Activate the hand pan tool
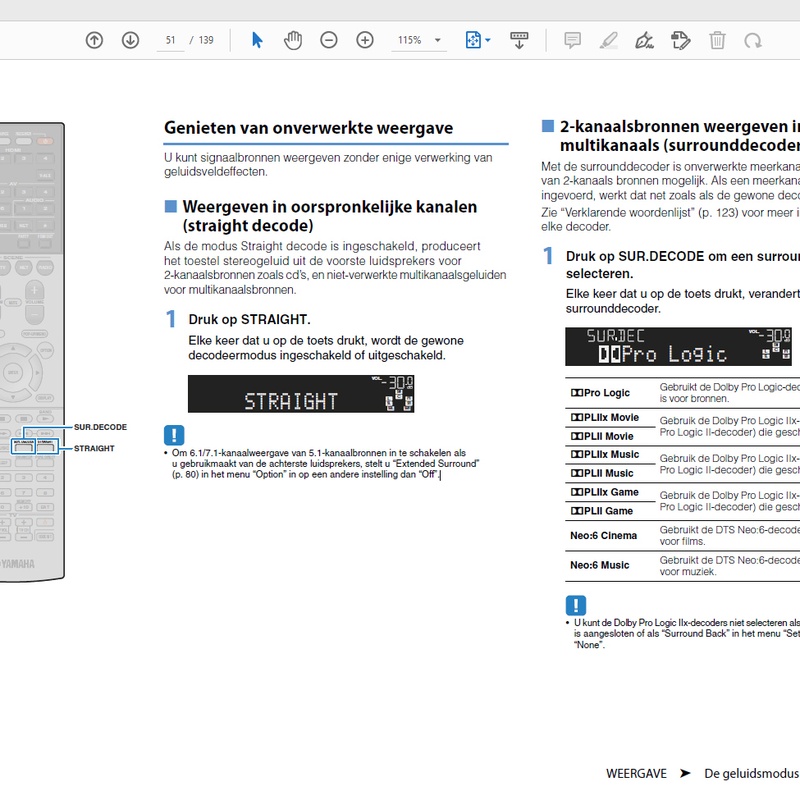The width and height of the screenshot is (800, 800). pos(293,40)
